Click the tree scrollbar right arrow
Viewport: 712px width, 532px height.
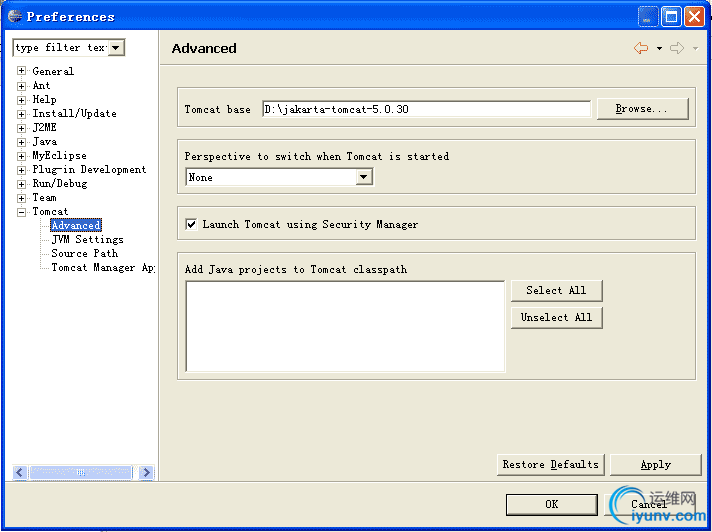click(x=146, y=473)
